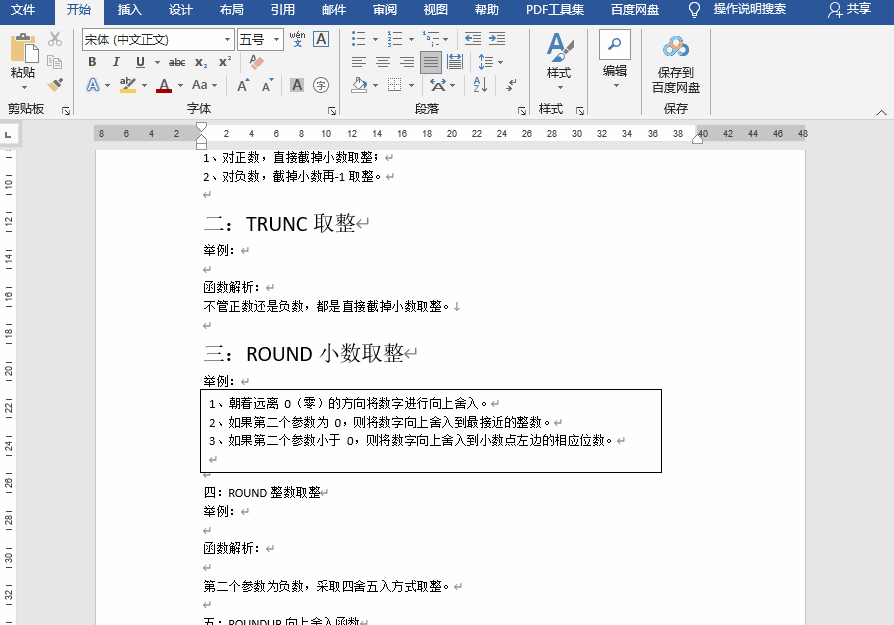Switch to the 视图 (View) tab
This screenshot has width=894, height=625.
436,10
